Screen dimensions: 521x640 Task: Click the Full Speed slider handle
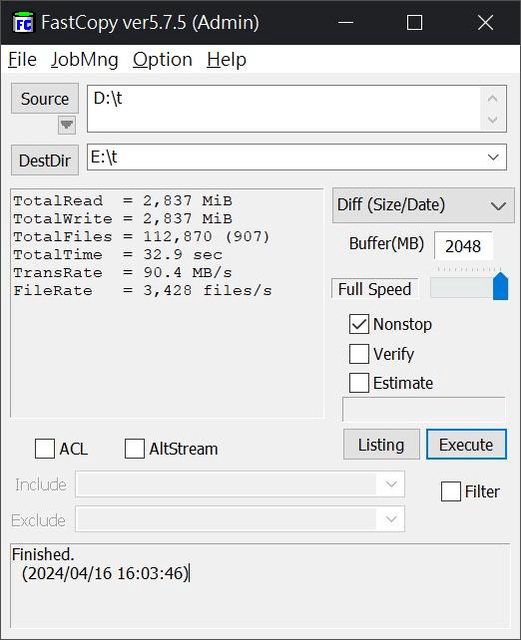(501, 287)
